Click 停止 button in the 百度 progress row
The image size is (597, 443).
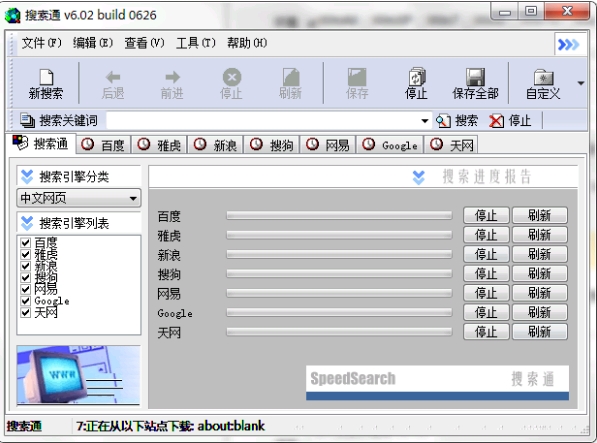pos(486,215)
